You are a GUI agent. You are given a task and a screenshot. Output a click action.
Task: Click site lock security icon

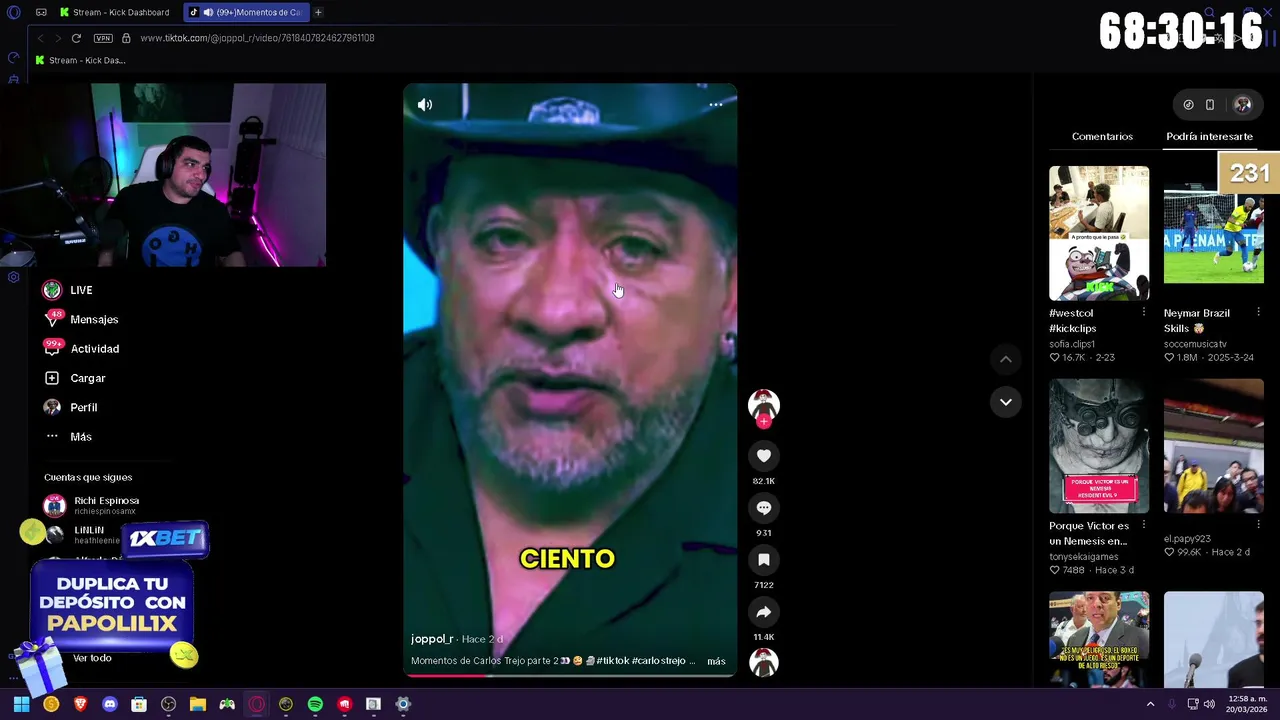(x=126, y=38)
